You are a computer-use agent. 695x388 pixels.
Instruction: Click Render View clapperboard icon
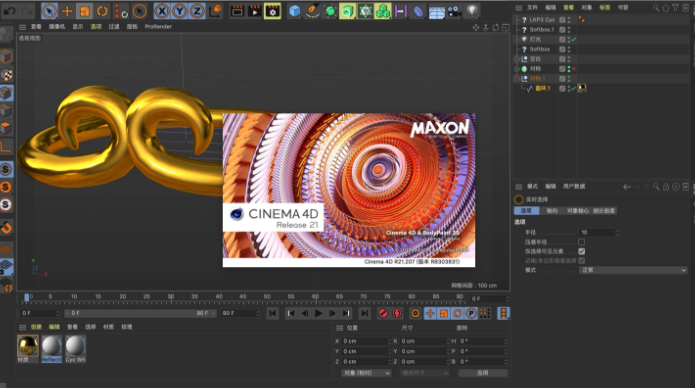click(x=238, y=11)
